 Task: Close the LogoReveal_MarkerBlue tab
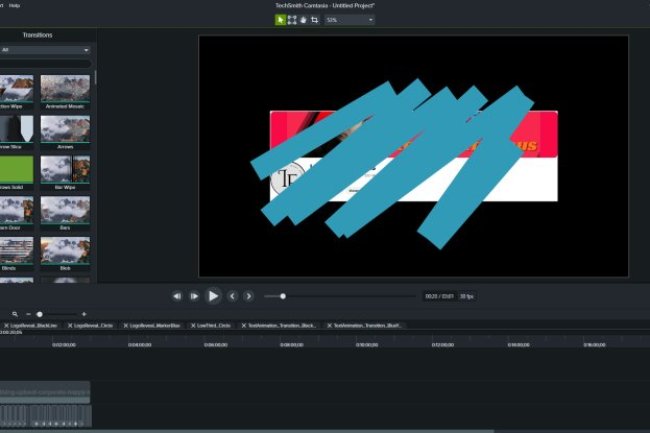124,325
